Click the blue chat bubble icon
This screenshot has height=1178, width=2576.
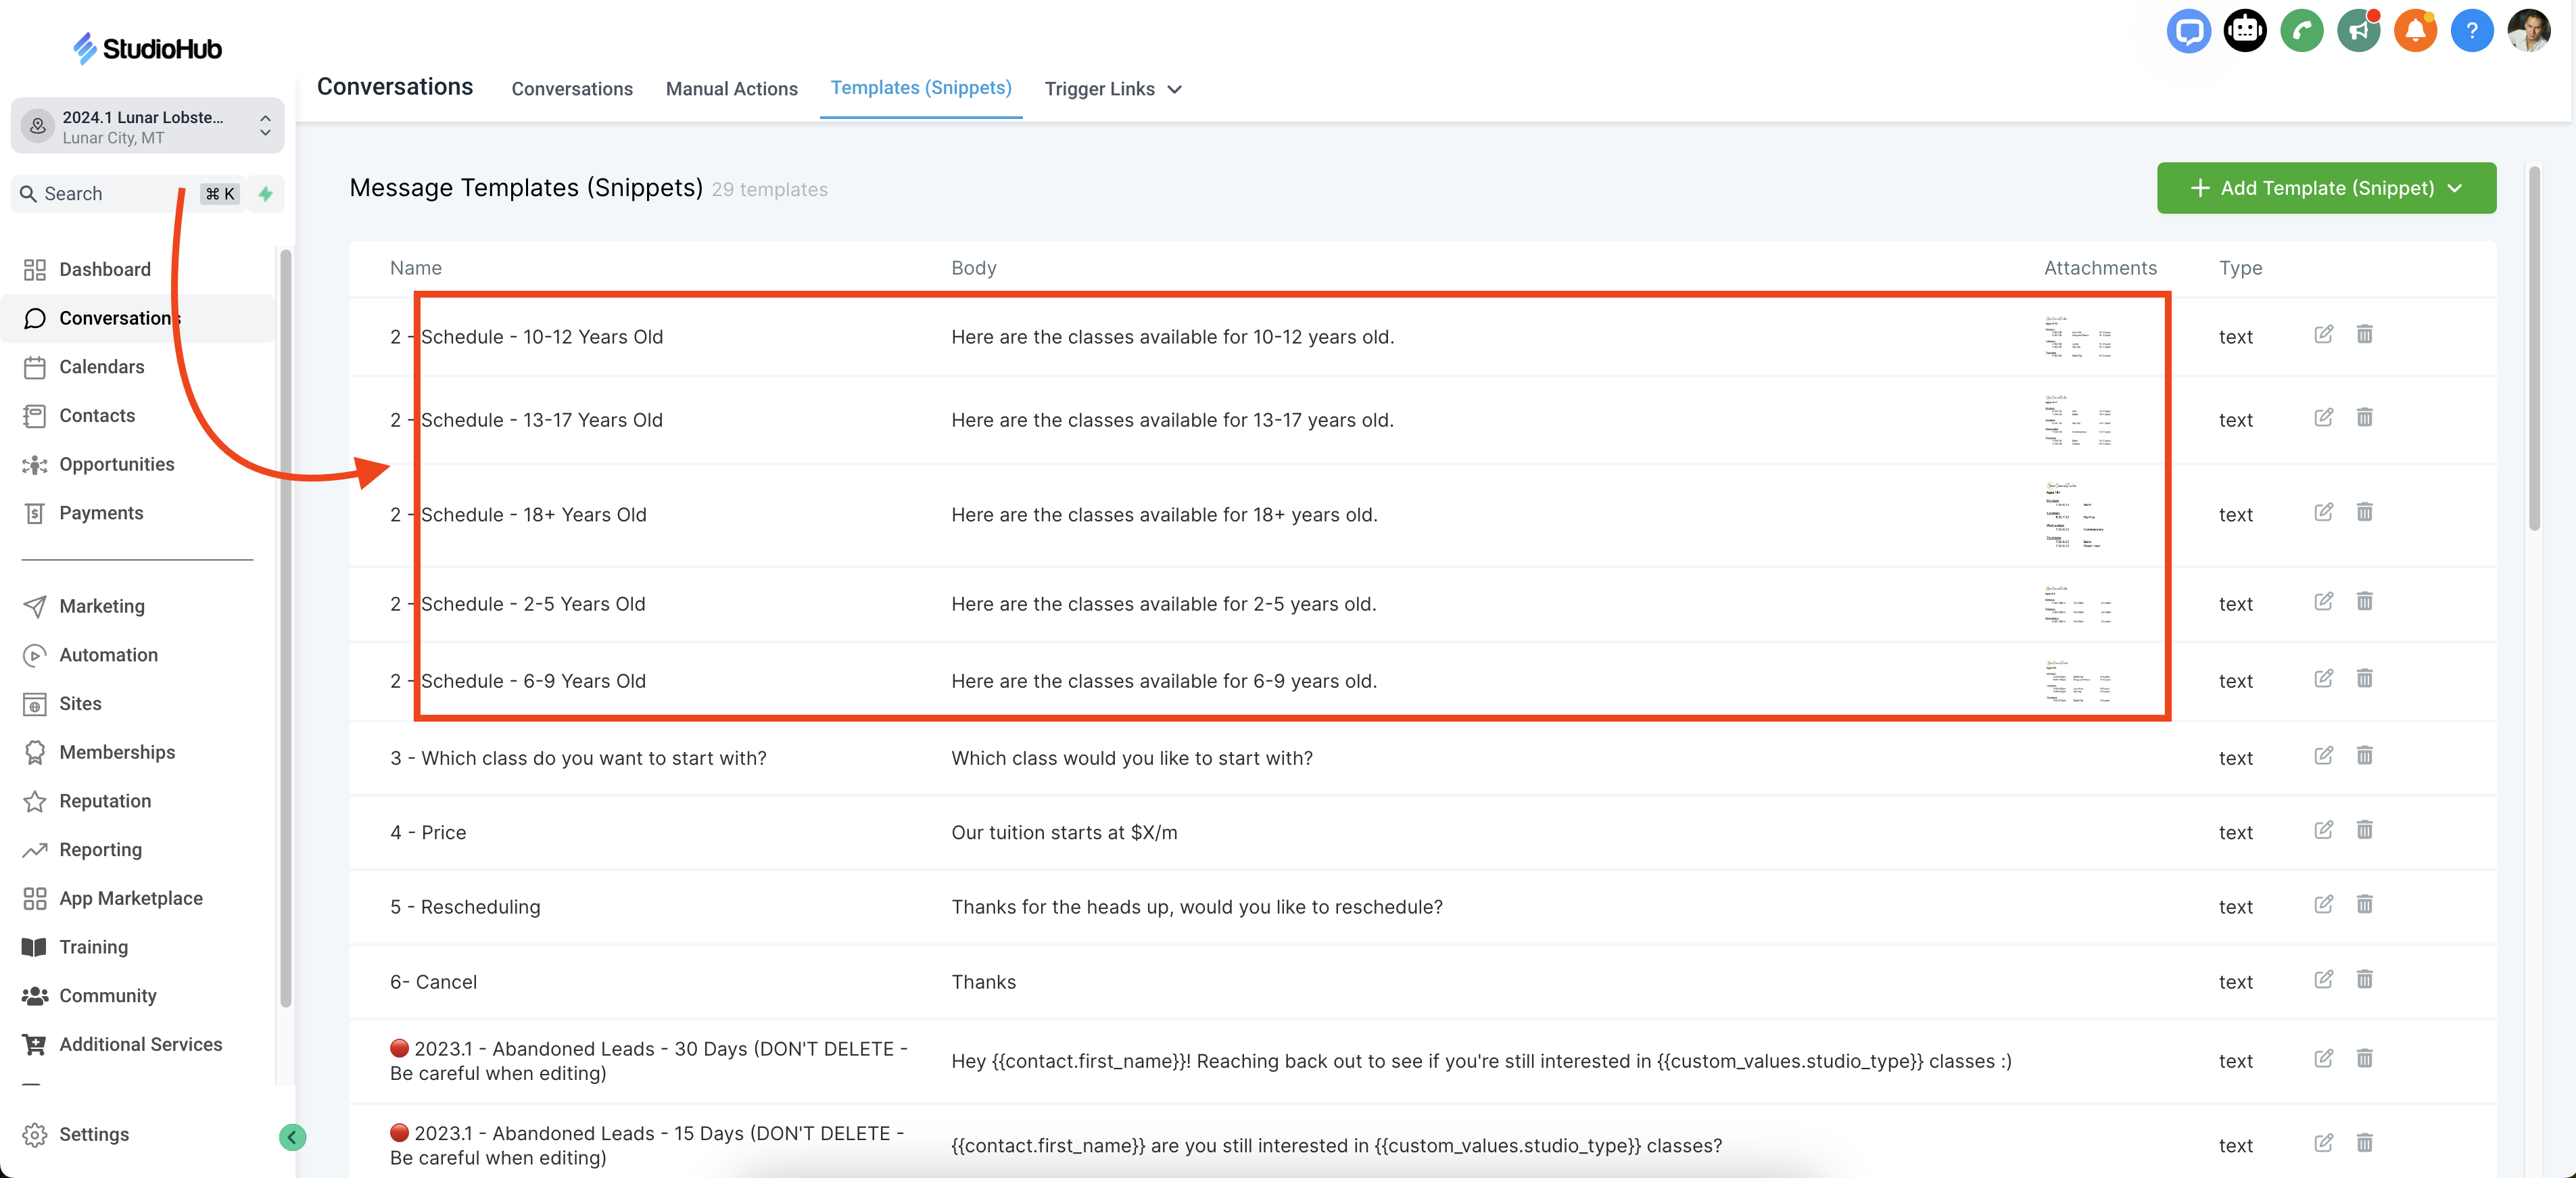click(2188, 31)
